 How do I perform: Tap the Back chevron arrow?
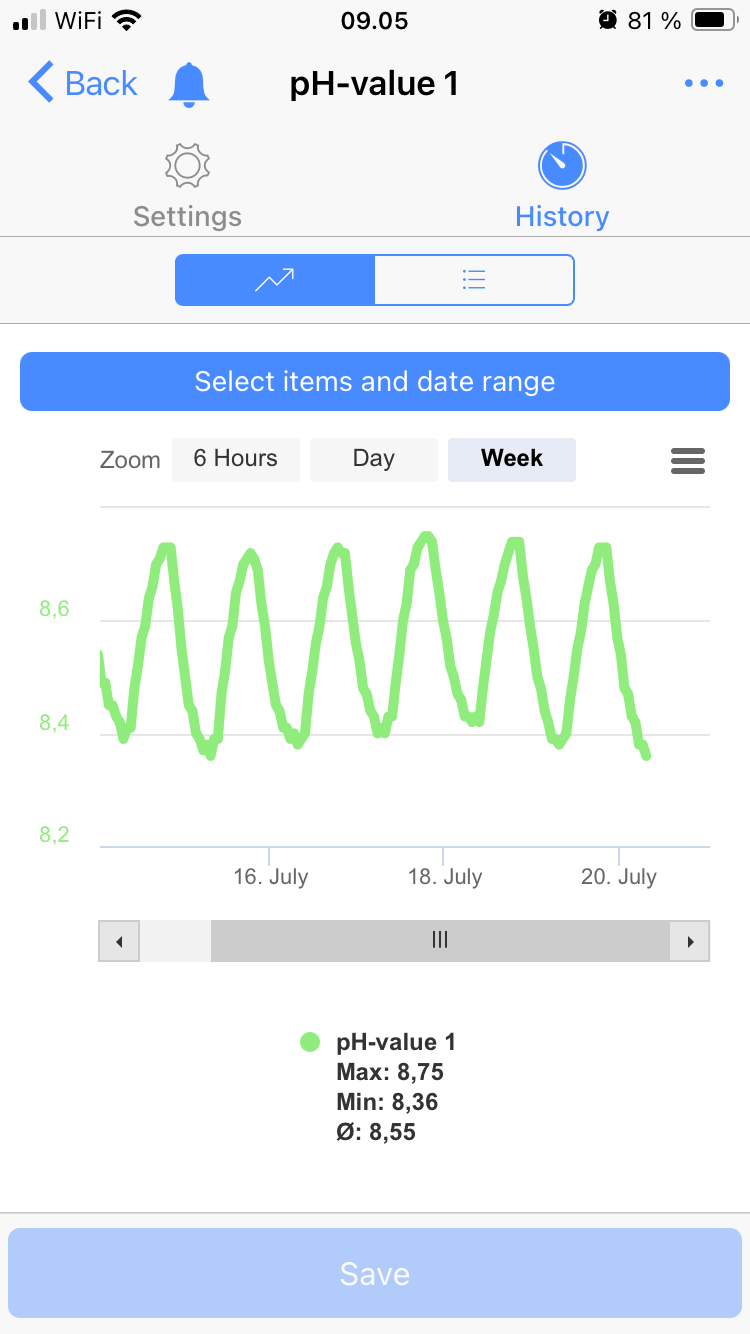[x=41, y=83]
